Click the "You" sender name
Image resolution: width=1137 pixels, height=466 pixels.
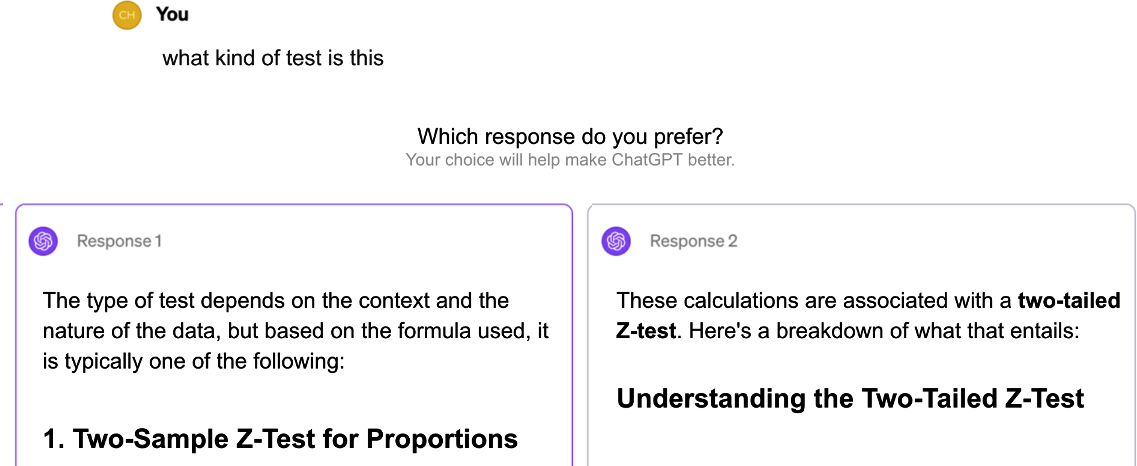tap(172, 15)
